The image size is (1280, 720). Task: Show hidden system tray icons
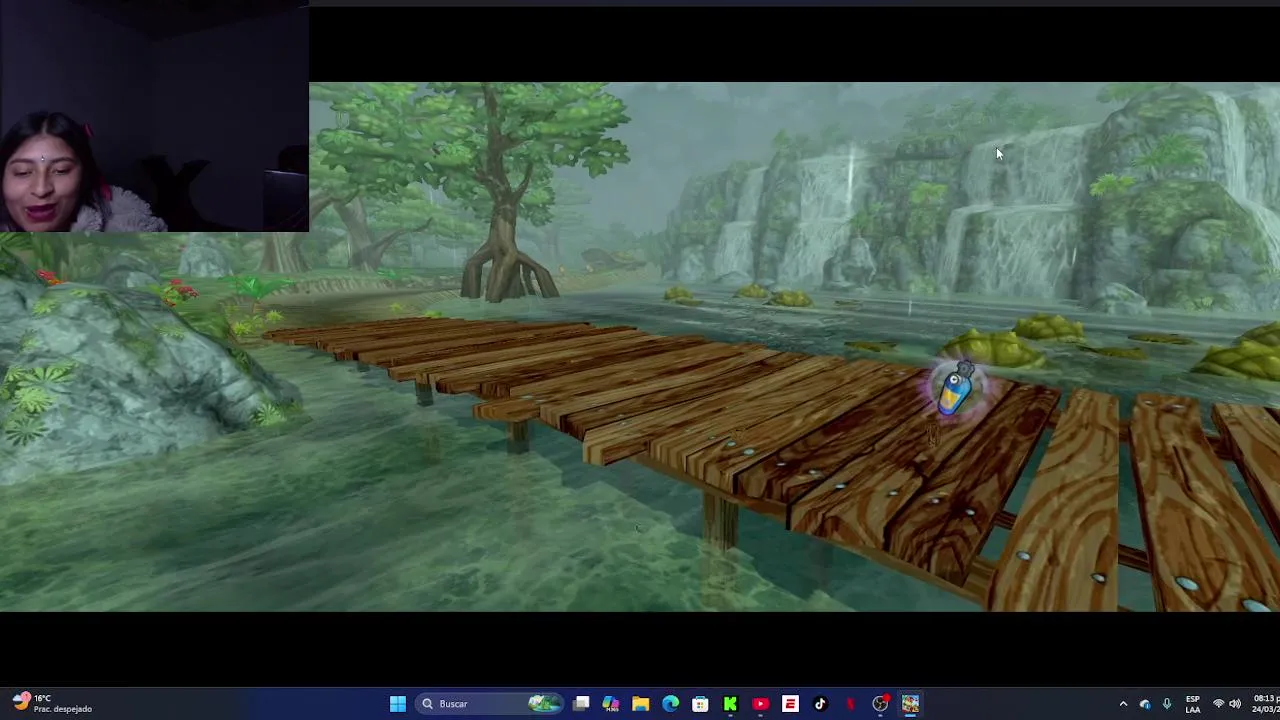[1123, 704]
